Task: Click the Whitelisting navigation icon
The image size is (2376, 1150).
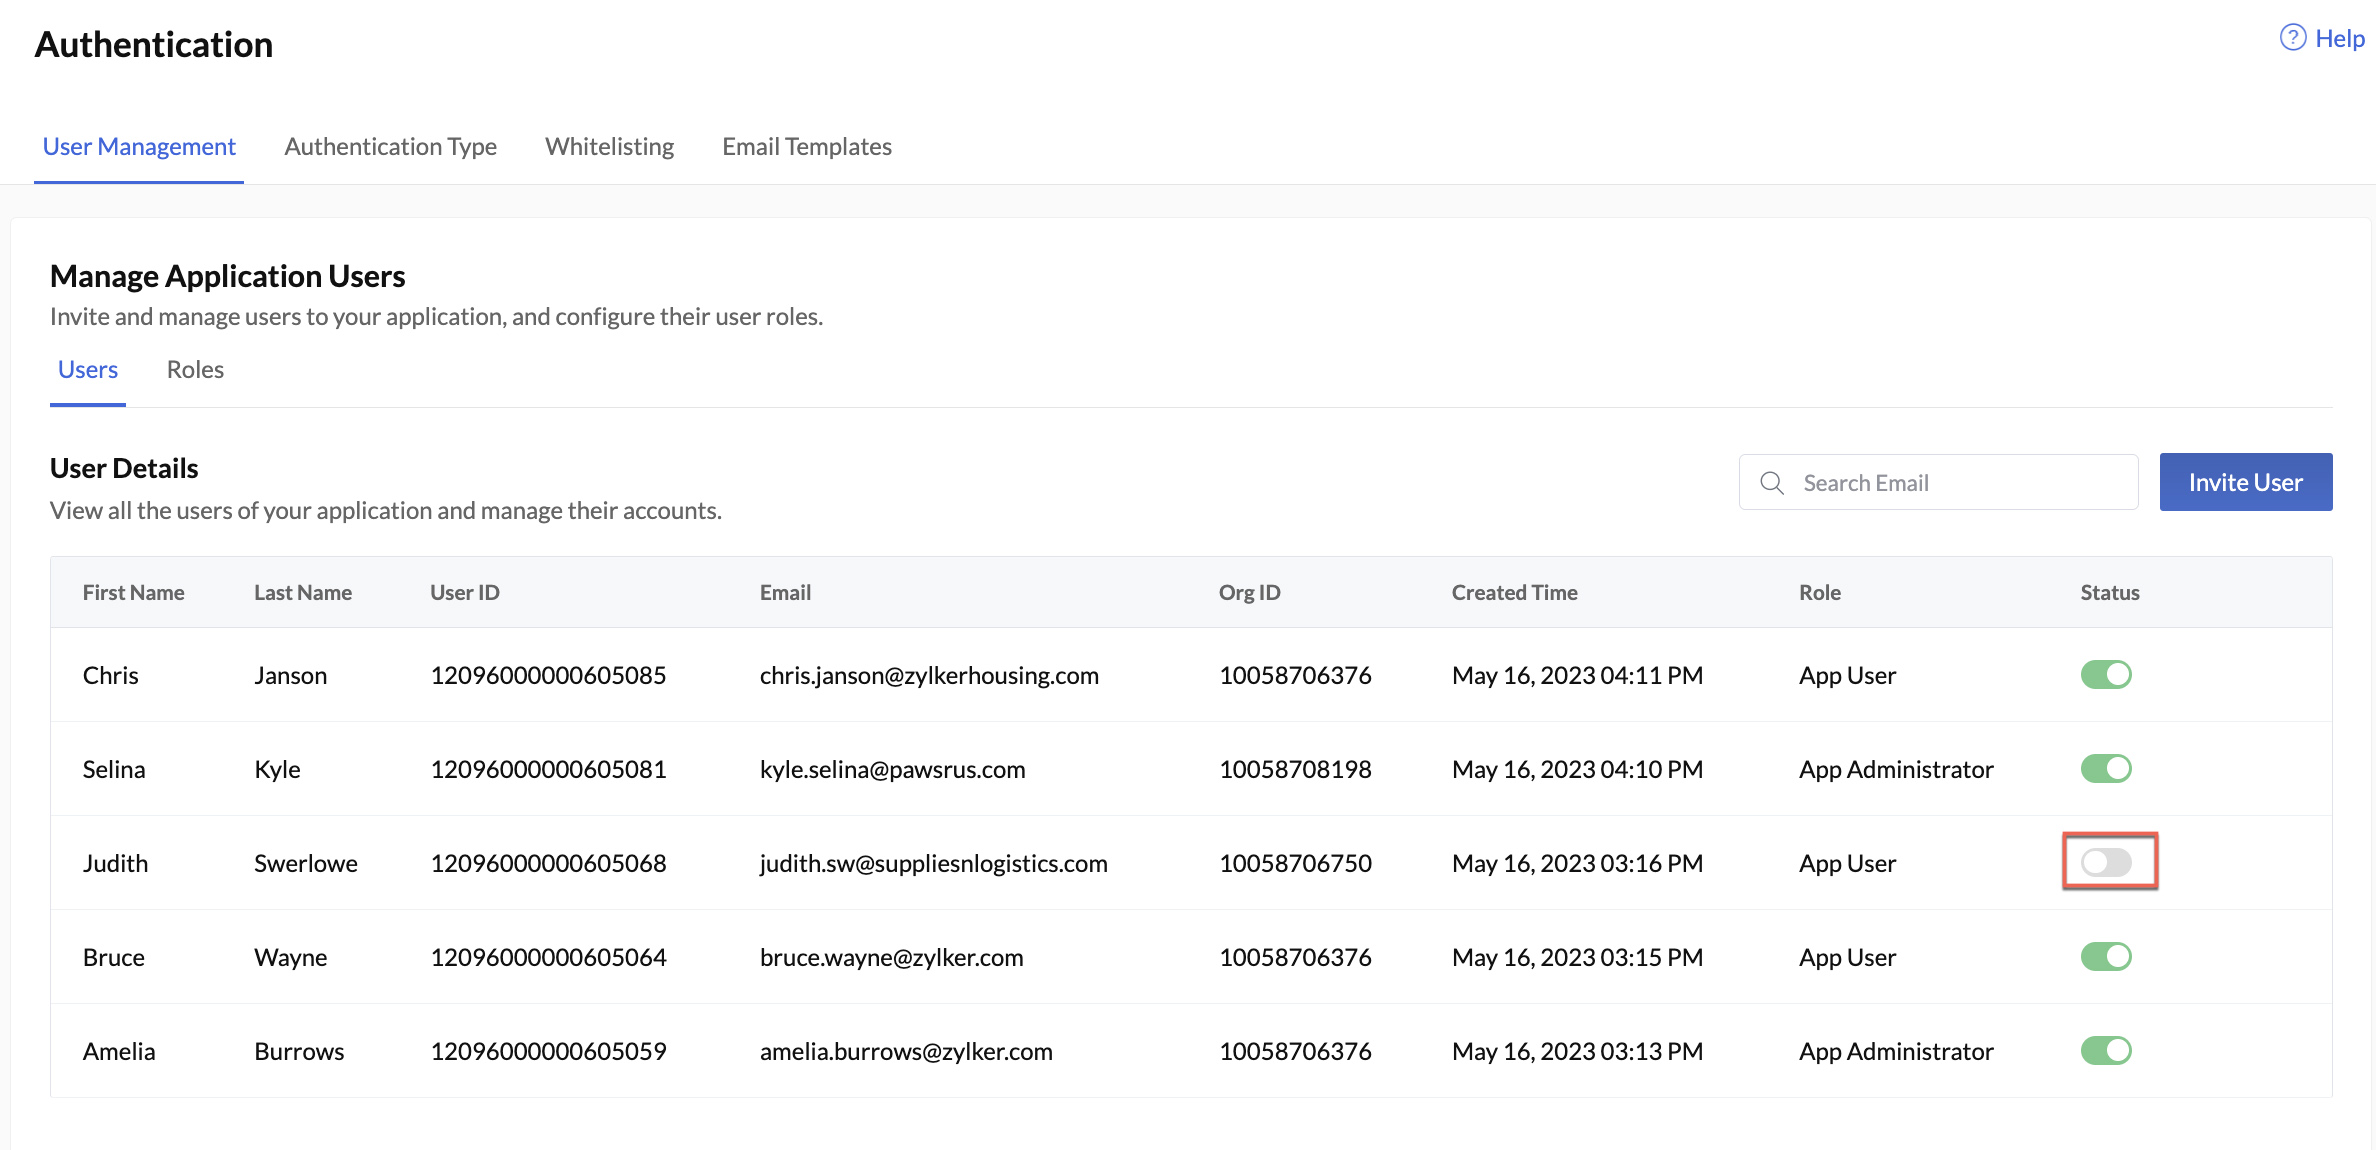Action: 609,145
